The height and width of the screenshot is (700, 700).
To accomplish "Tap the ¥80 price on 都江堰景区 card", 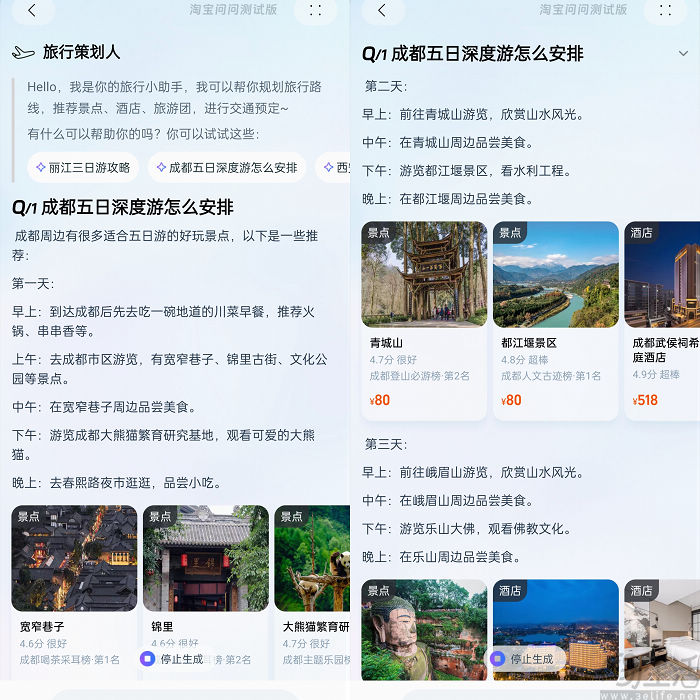I will (x=512, y=400).
